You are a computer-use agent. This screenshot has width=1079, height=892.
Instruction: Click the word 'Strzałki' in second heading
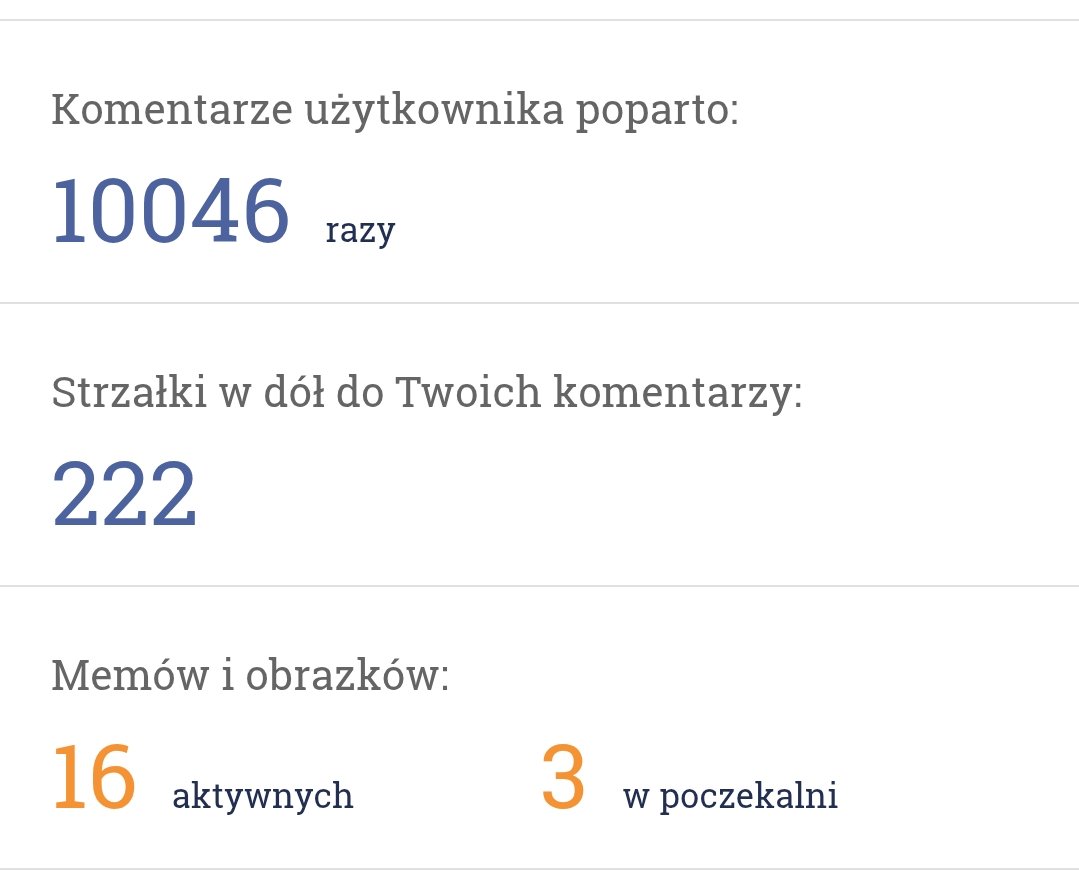click(x=129, y=392)
